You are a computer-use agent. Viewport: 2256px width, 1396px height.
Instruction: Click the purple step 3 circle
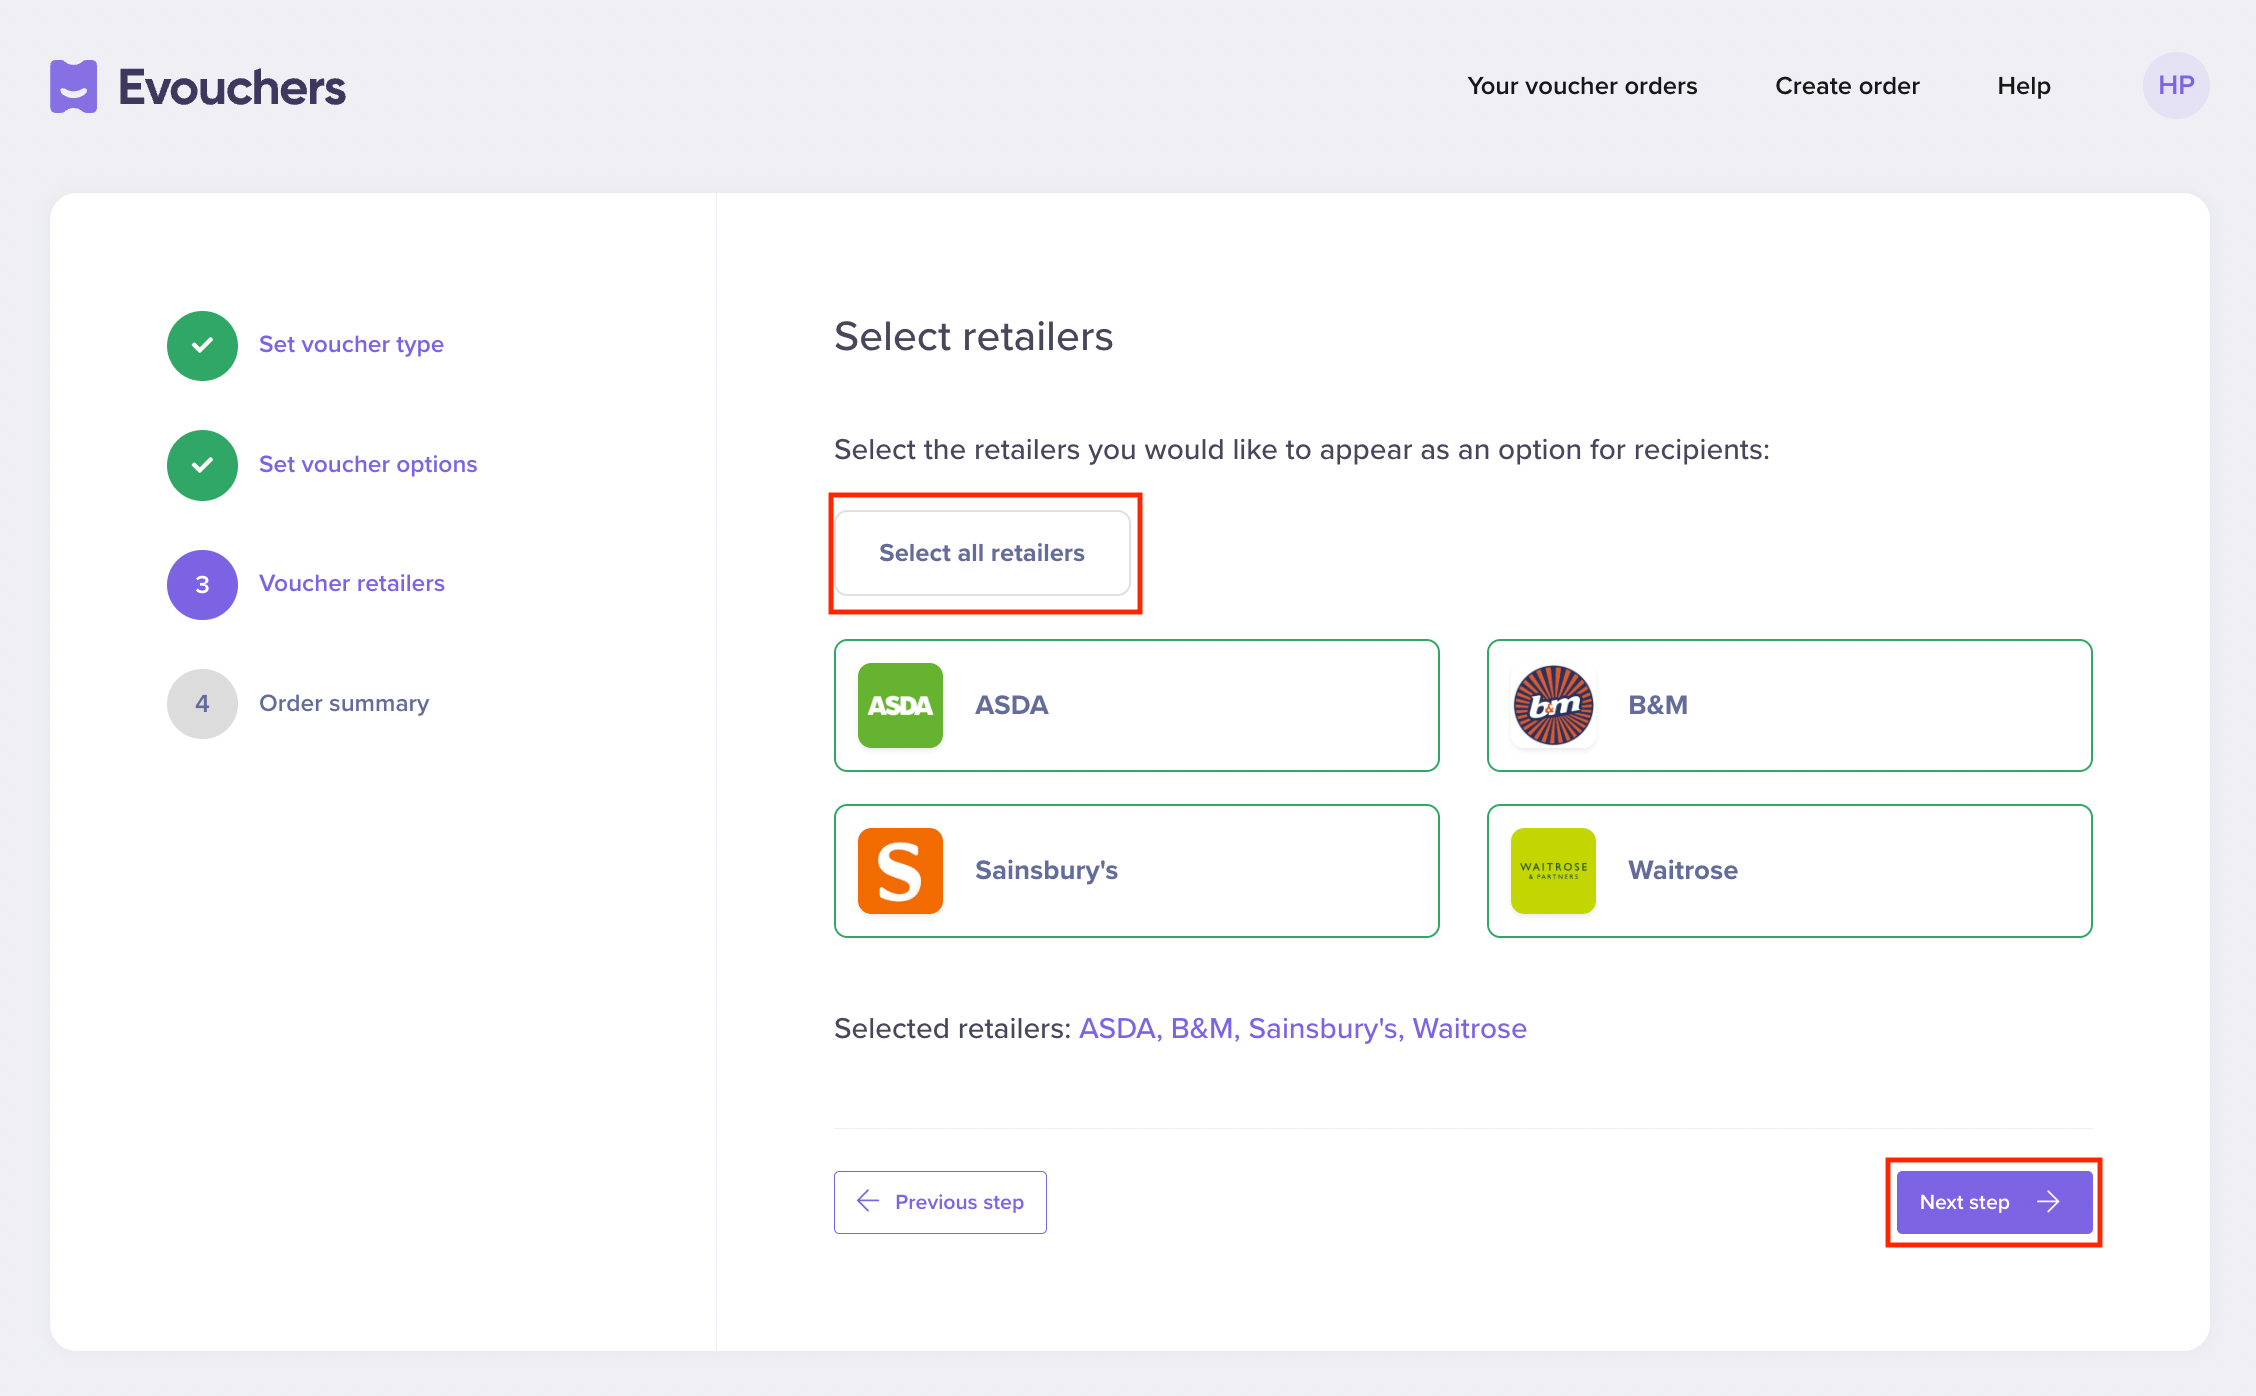202,584
